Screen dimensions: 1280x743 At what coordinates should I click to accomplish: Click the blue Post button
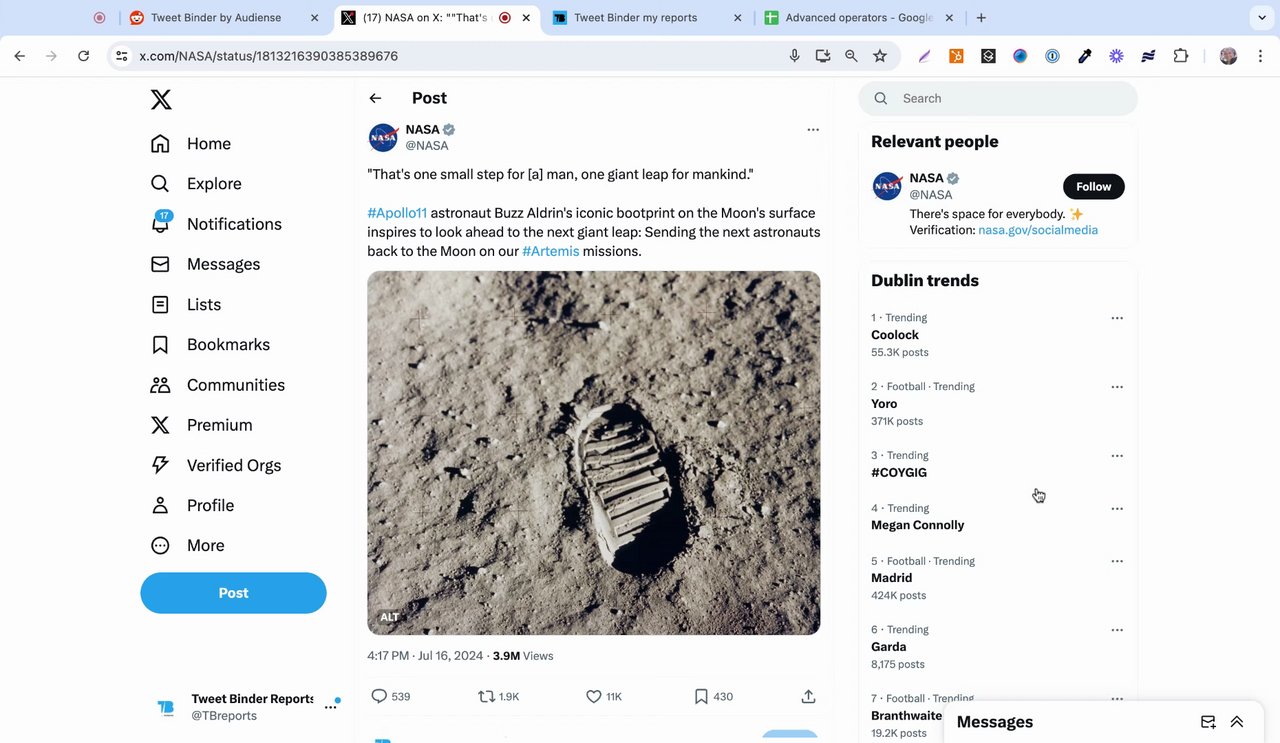click(233, 593)
